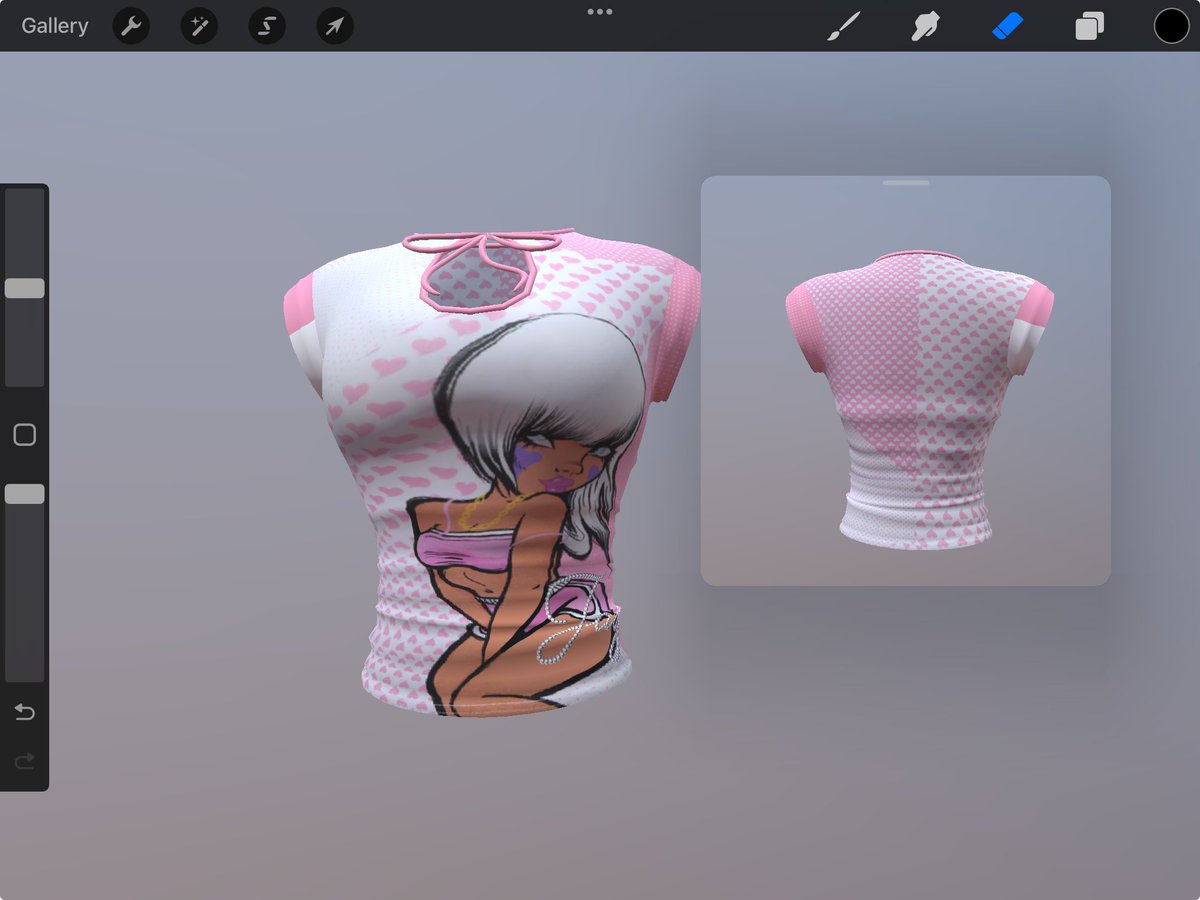Open the black color picker circle
Screen dimensions: 1200x900
(x=1172, y=26)
